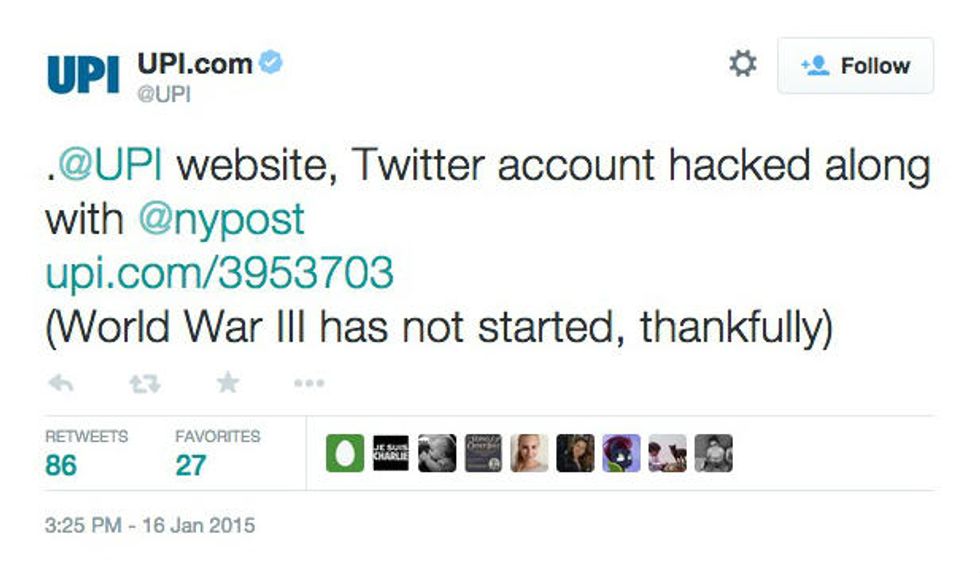Screen dimensions: 980x573
Task: Click the green egg avatar
Action: tap(345, 453)
